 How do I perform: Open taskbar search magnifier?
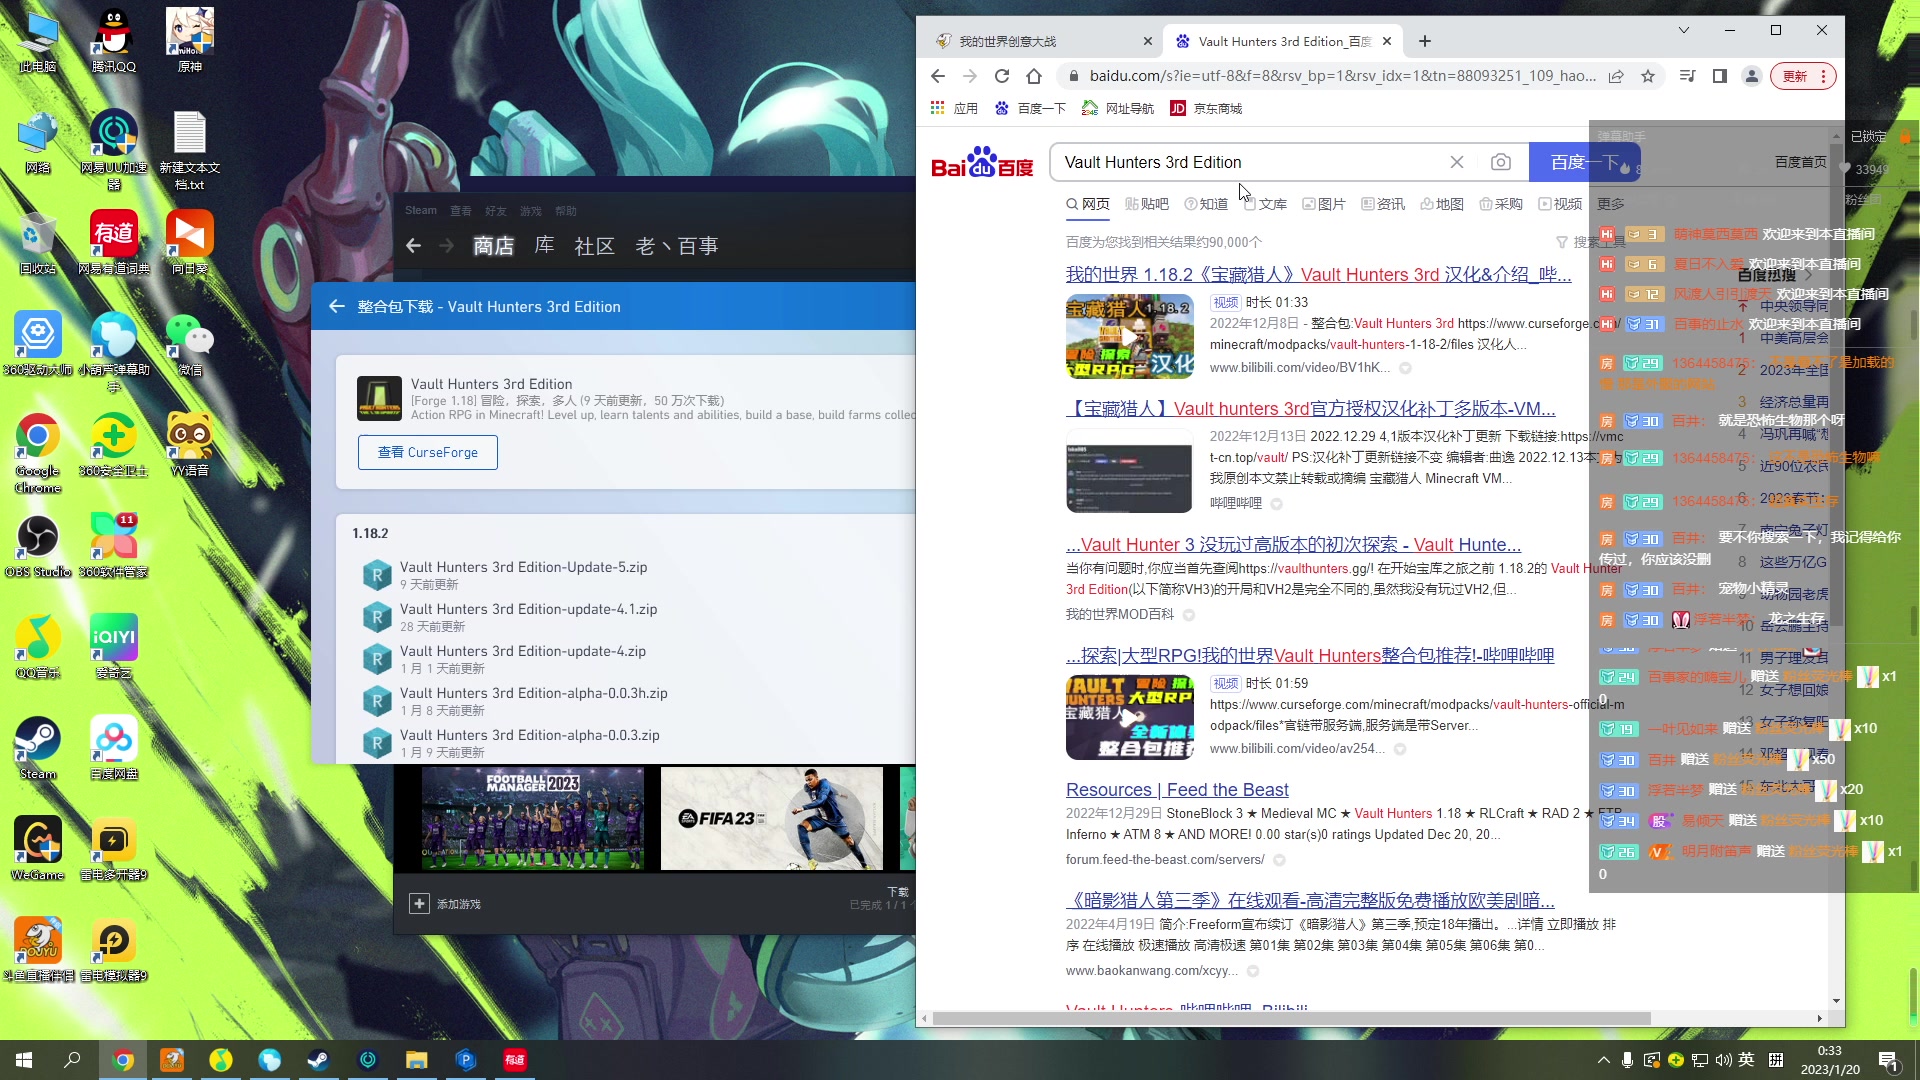(72, 1060)
